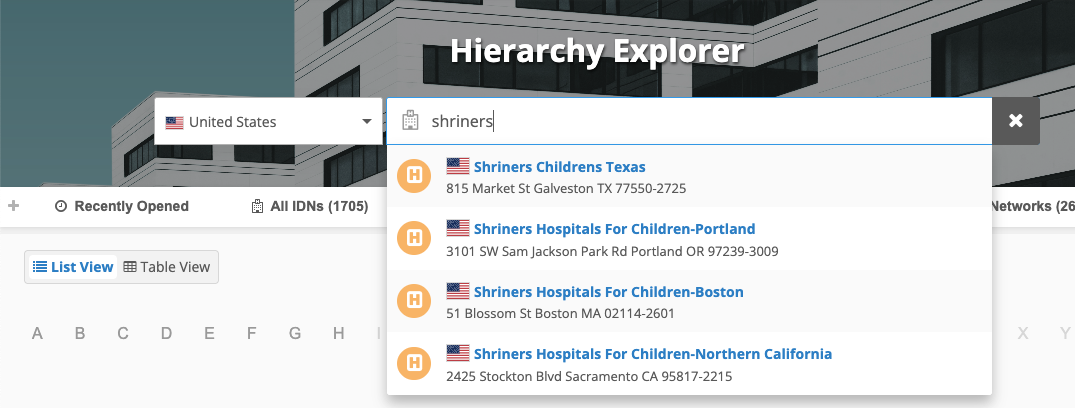Click address 2425 Stockton Blvd Sacramento CA
Image resolution: width=1075 pixels, height=408 pixels.
(x=589, y=376)
